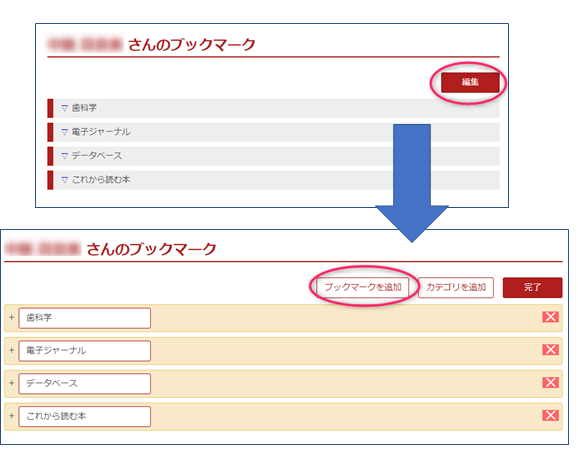Click the 電子ジャーナル category name input field
Screen dimensions: 578x471
pyautogui.click(x=84, y=350)
